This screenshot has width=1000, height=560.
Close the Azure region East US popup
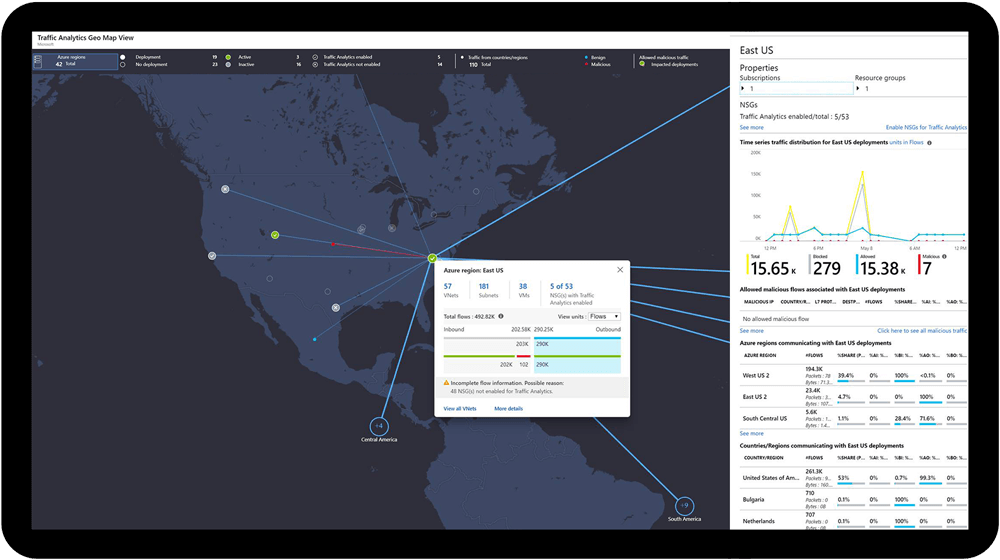pyautogui.click(x=620, y=270)
